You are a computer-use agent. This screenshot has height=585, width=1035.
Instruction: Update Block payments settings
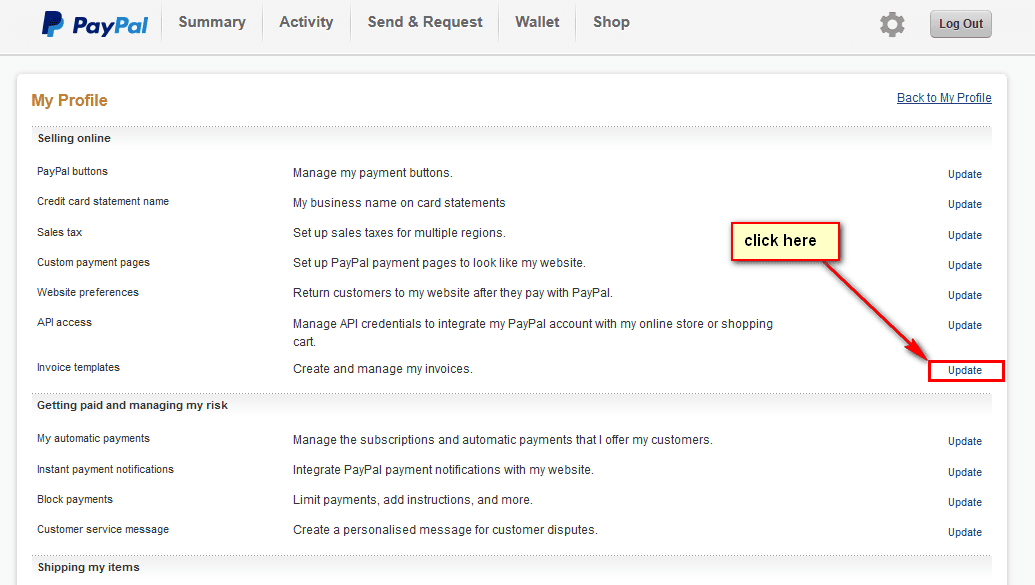(965, 502)
